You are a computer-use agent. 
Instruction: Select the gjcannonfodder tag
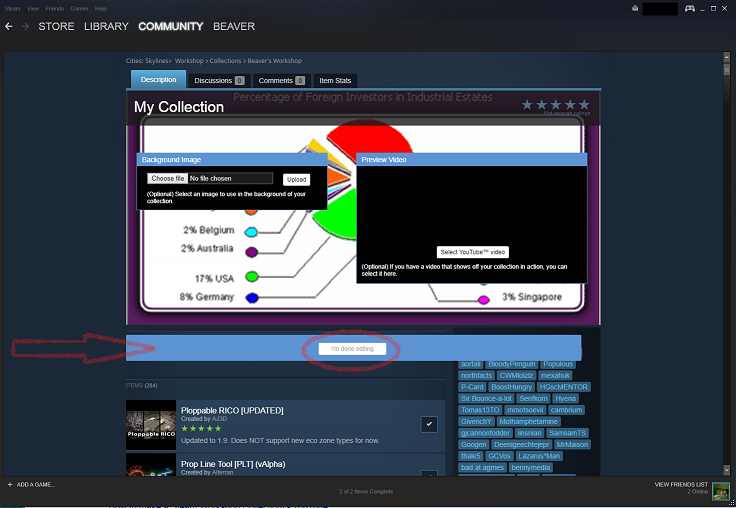[x=485, y=433]
